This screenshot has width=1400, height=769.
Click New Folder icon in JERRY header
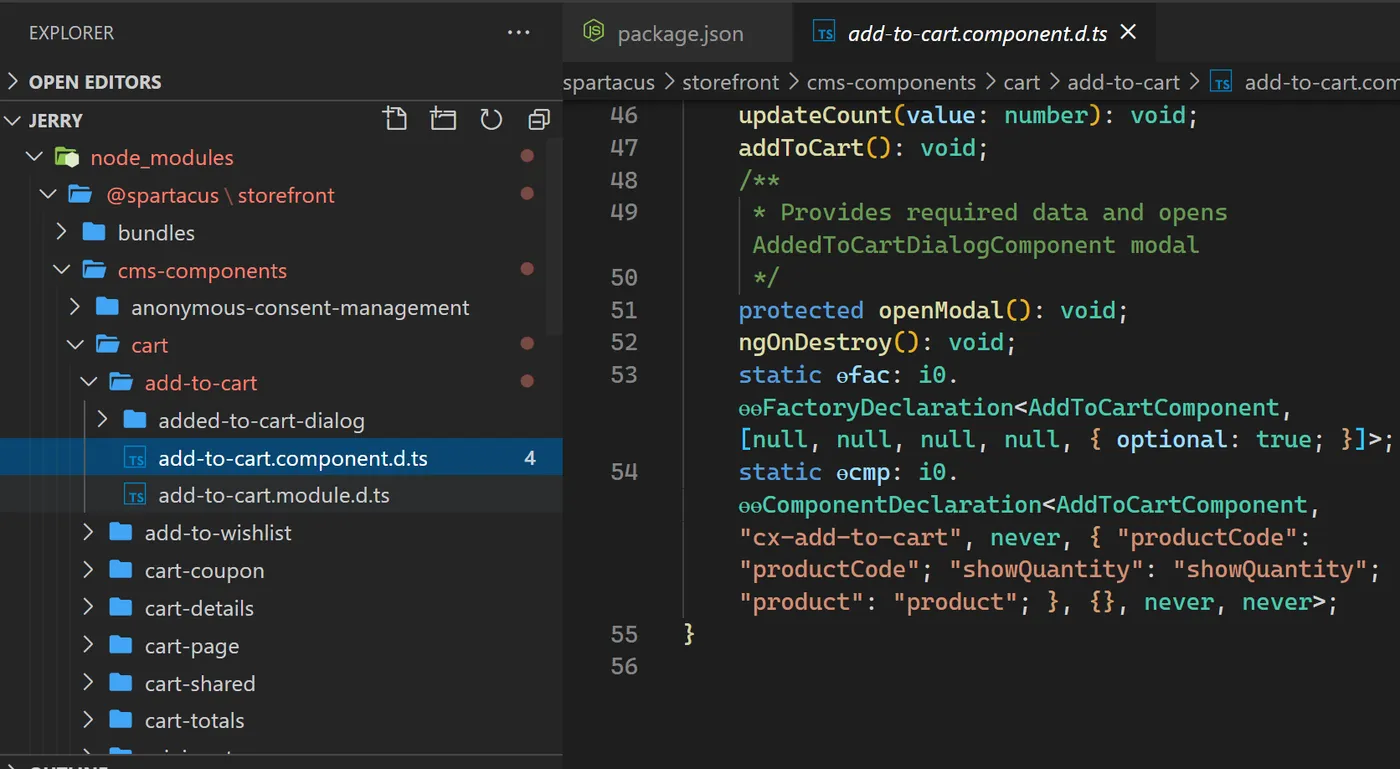(x=443, y=120)
